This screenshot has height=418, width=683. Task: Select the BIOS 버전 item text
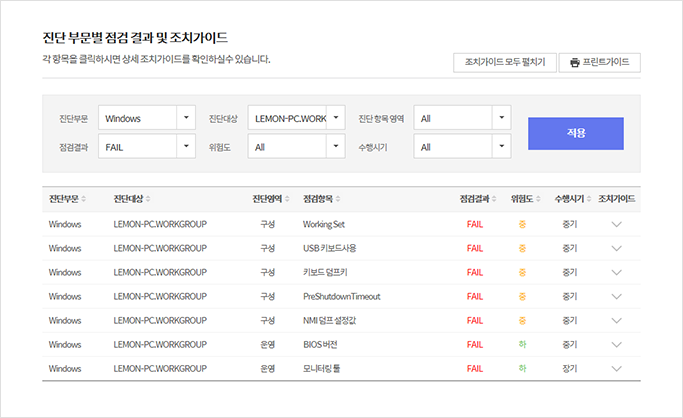(320, 344)
